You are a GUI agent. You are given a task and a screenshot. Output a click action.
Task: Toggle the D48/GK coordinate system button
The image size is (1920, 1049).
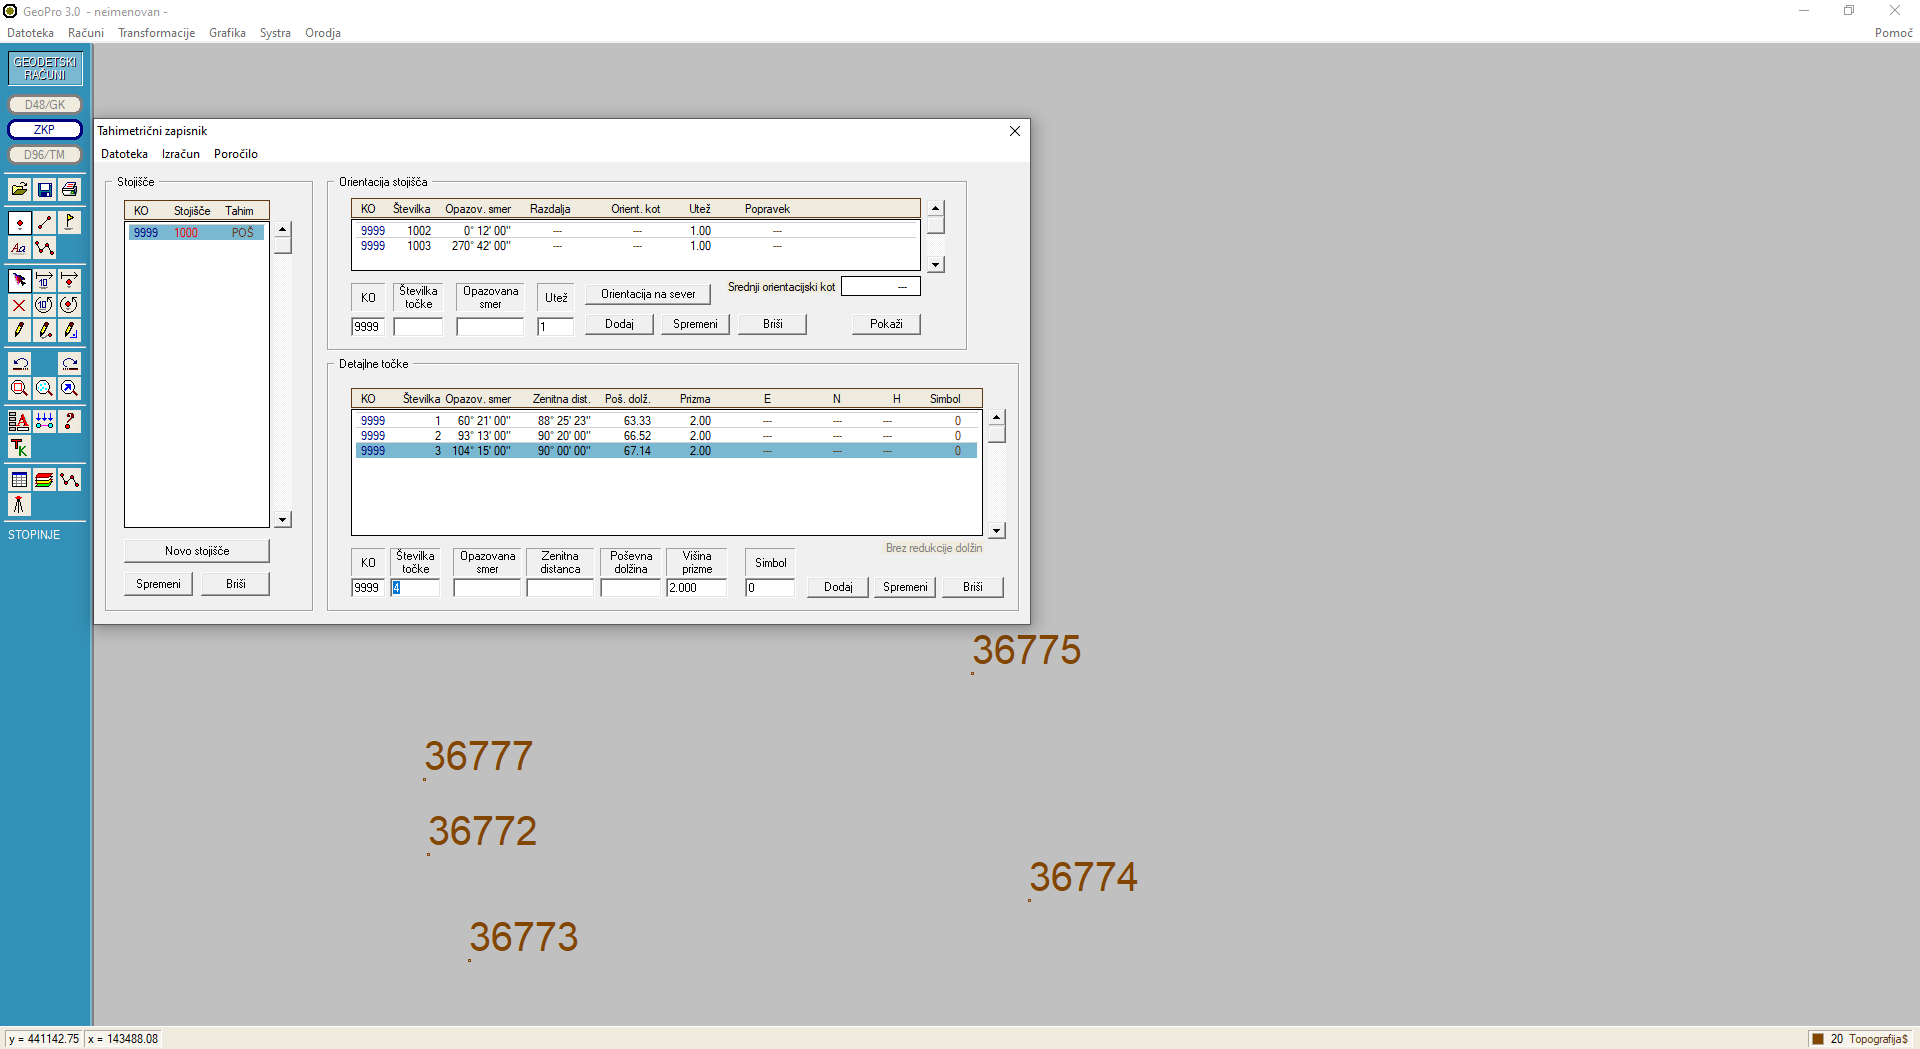tap(45, 104)
